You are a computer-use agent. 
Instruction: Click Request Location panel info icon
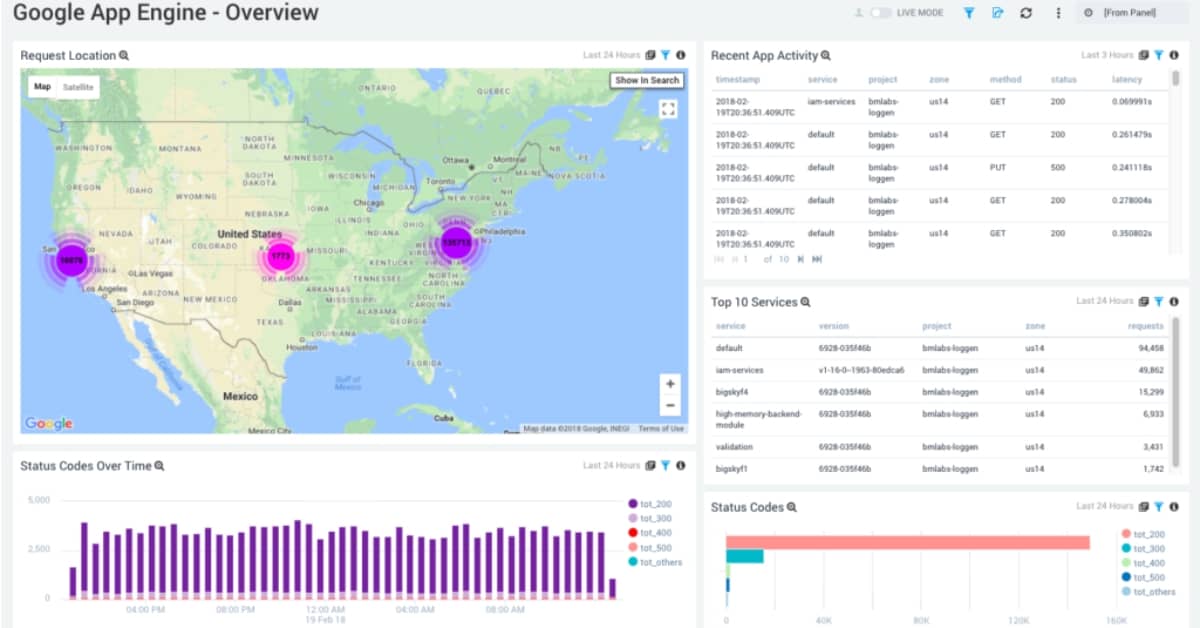tap(681, 56)
